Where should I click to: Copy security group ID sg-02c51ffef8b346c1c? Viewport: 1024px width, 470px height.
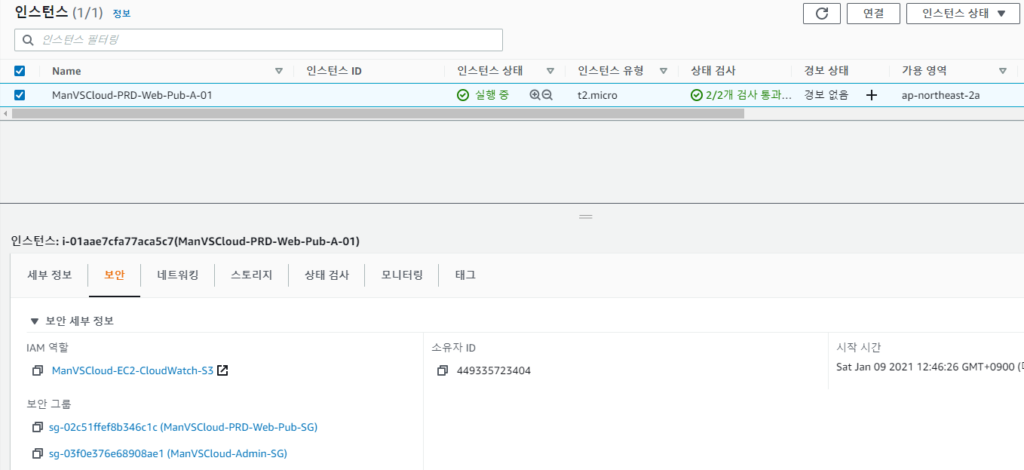pos(37,427)
